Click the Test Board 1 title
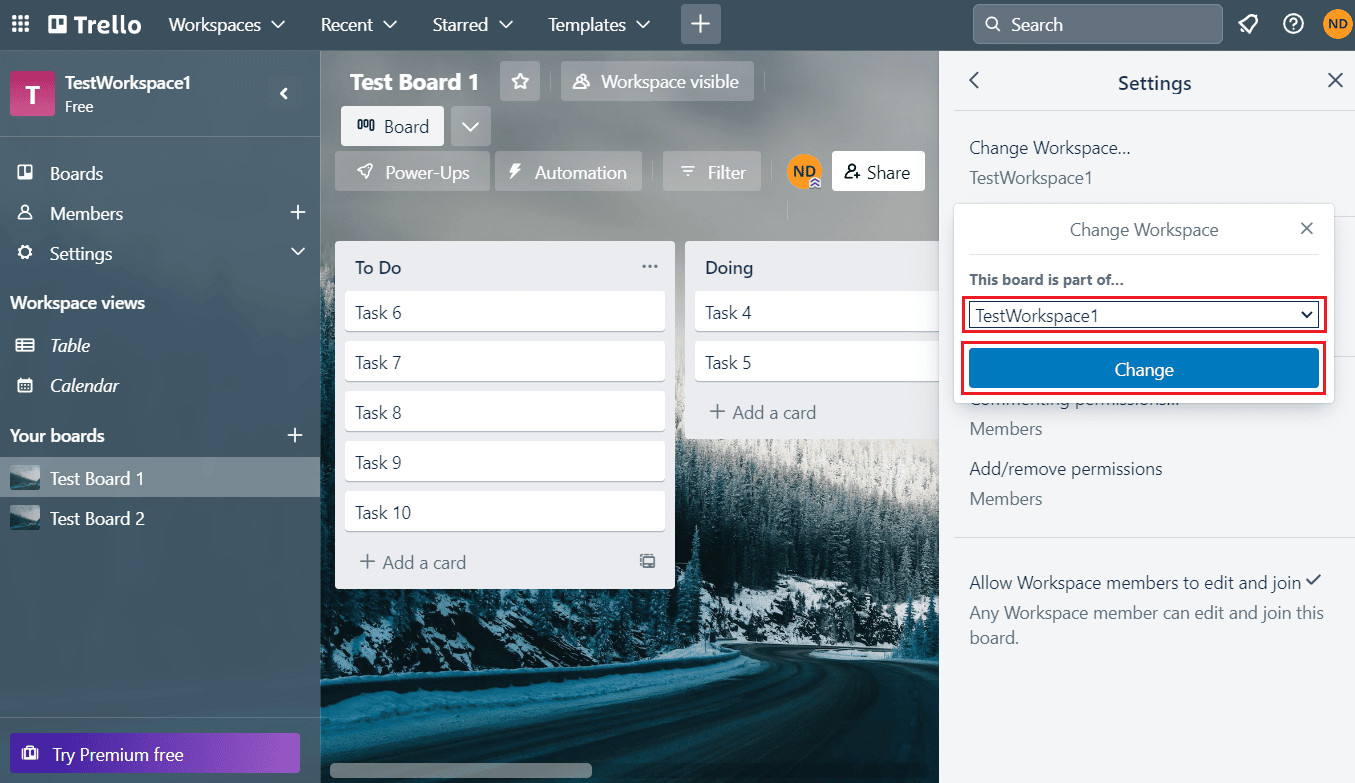This screenshot has height=783, width=1355. coord(415,82)
